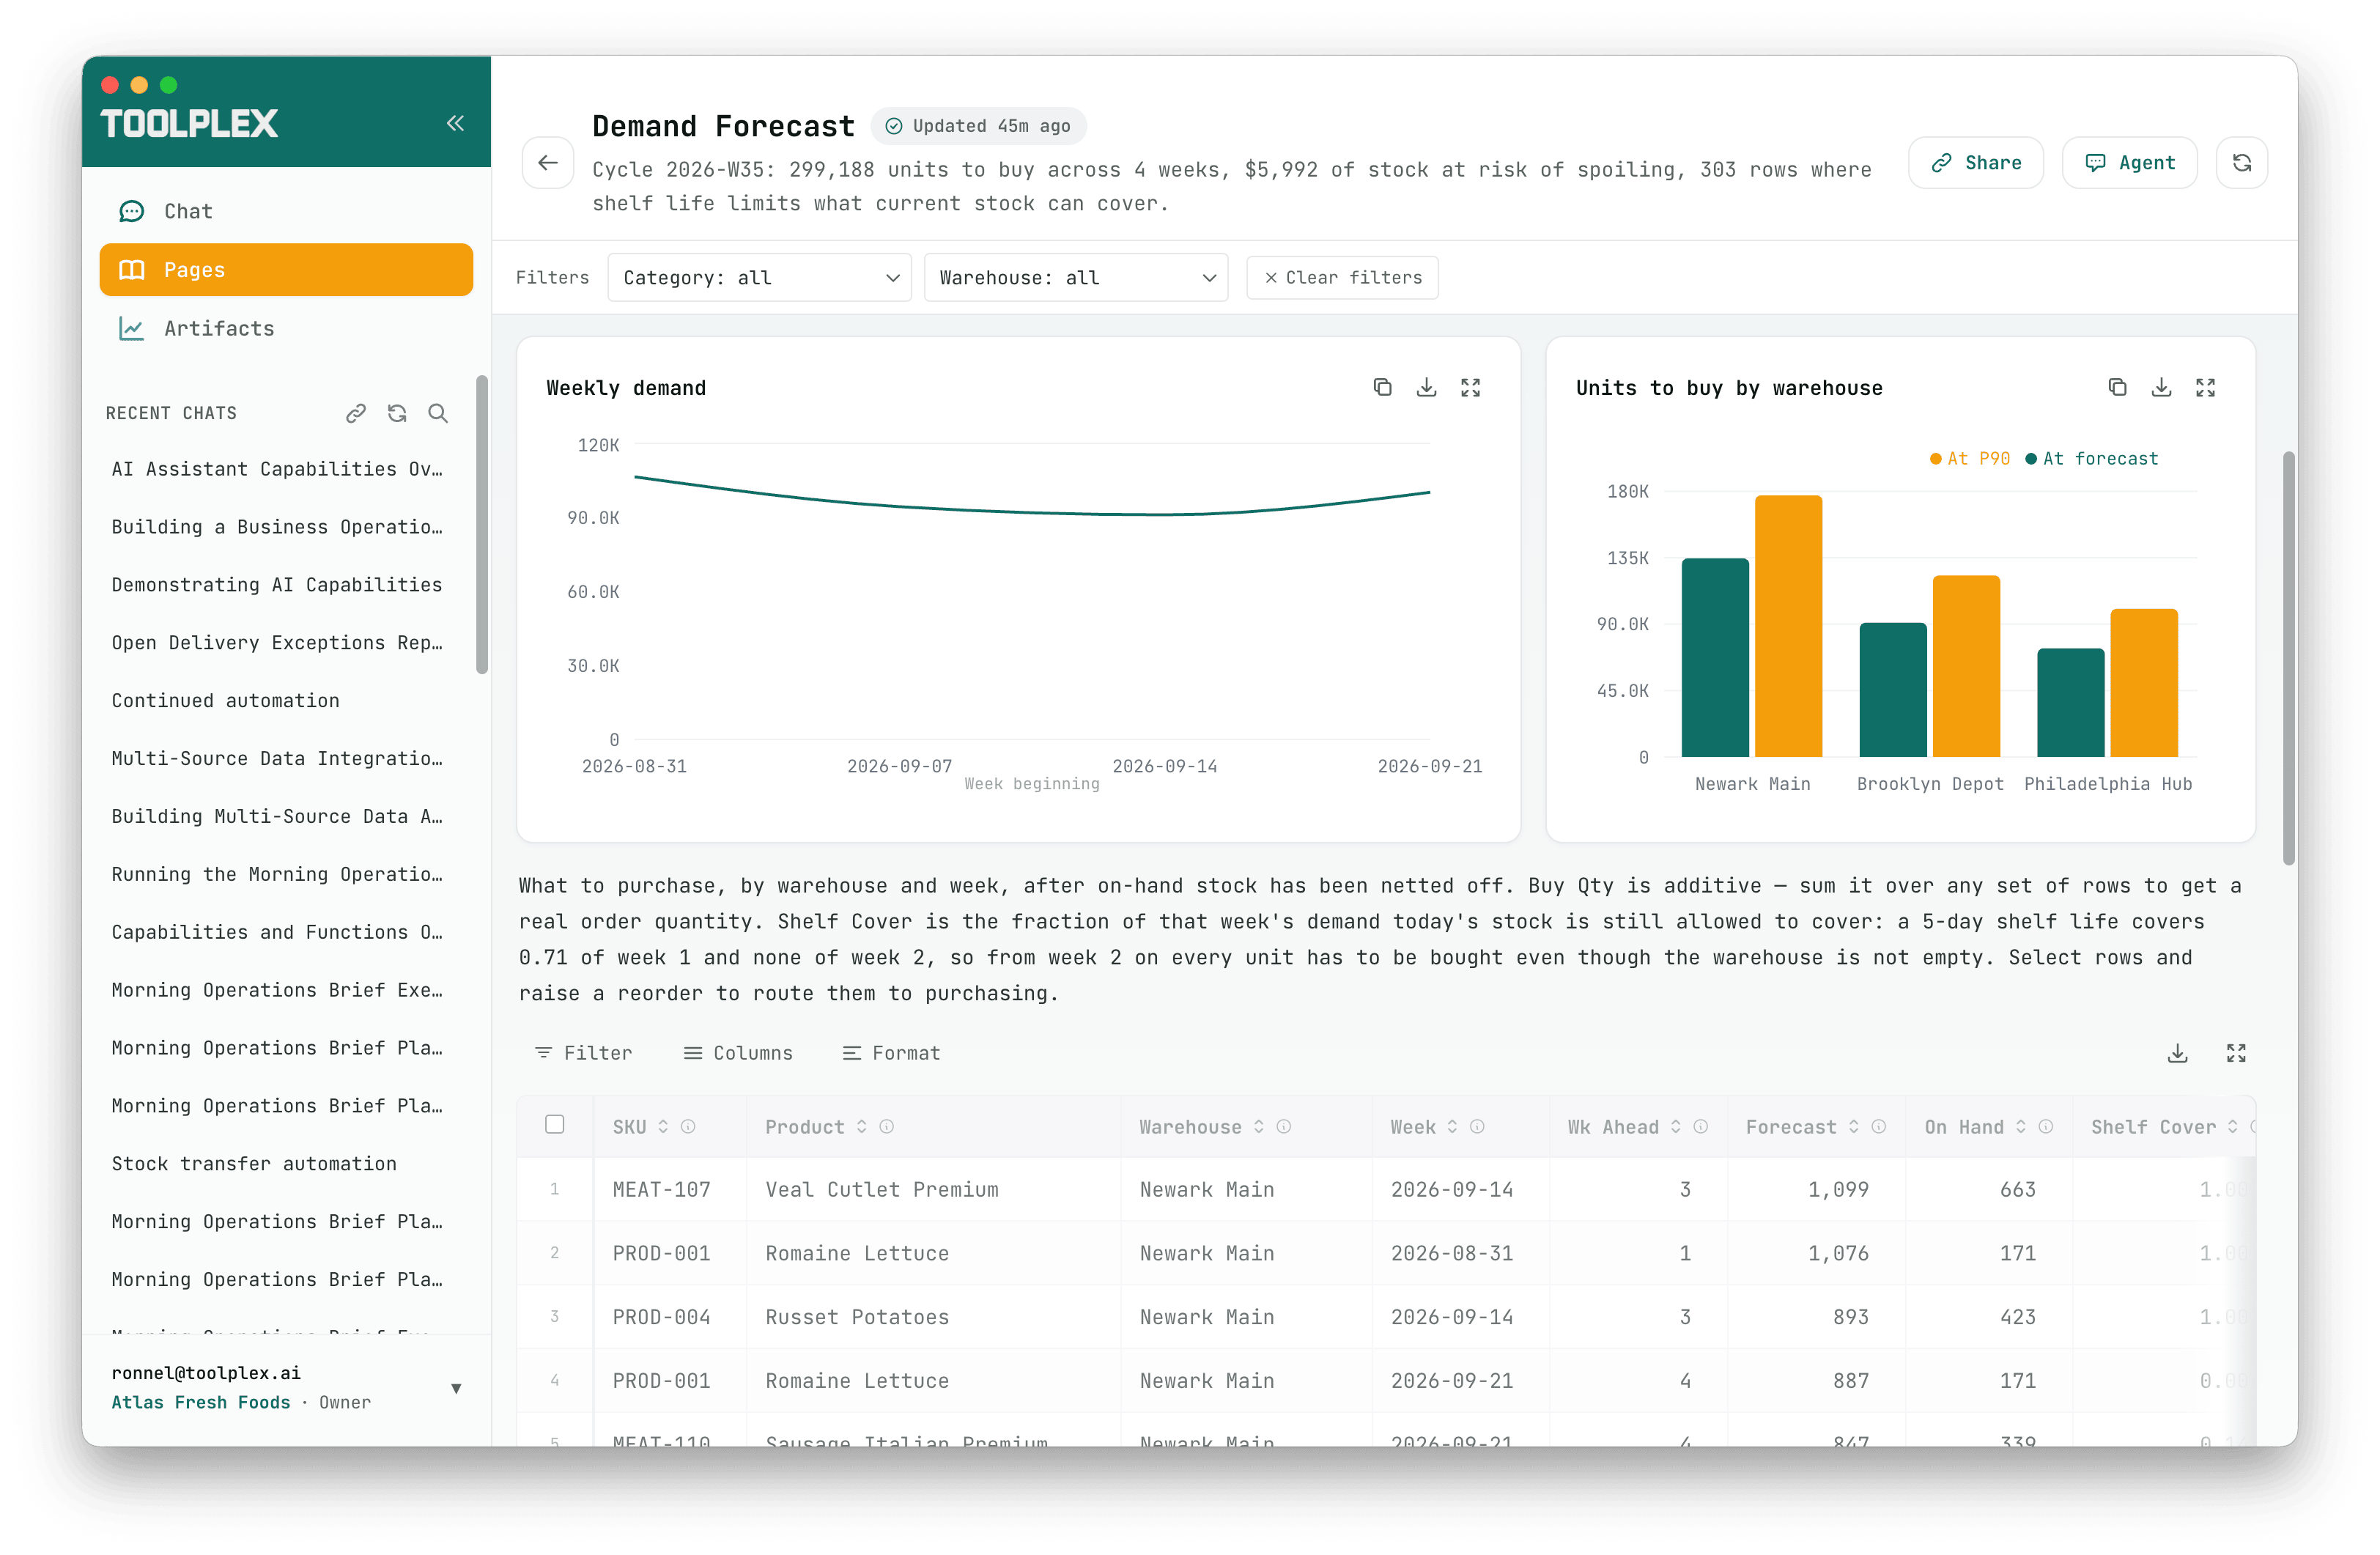Screen dimensions: 2380x1555
Task: Sort by Wk Ahead column
Action: point(1675,1126)
